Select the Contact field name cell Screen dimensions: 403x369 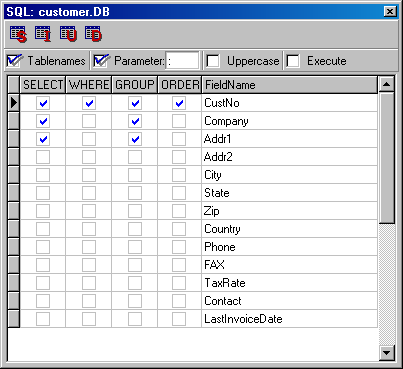(290, 301)
